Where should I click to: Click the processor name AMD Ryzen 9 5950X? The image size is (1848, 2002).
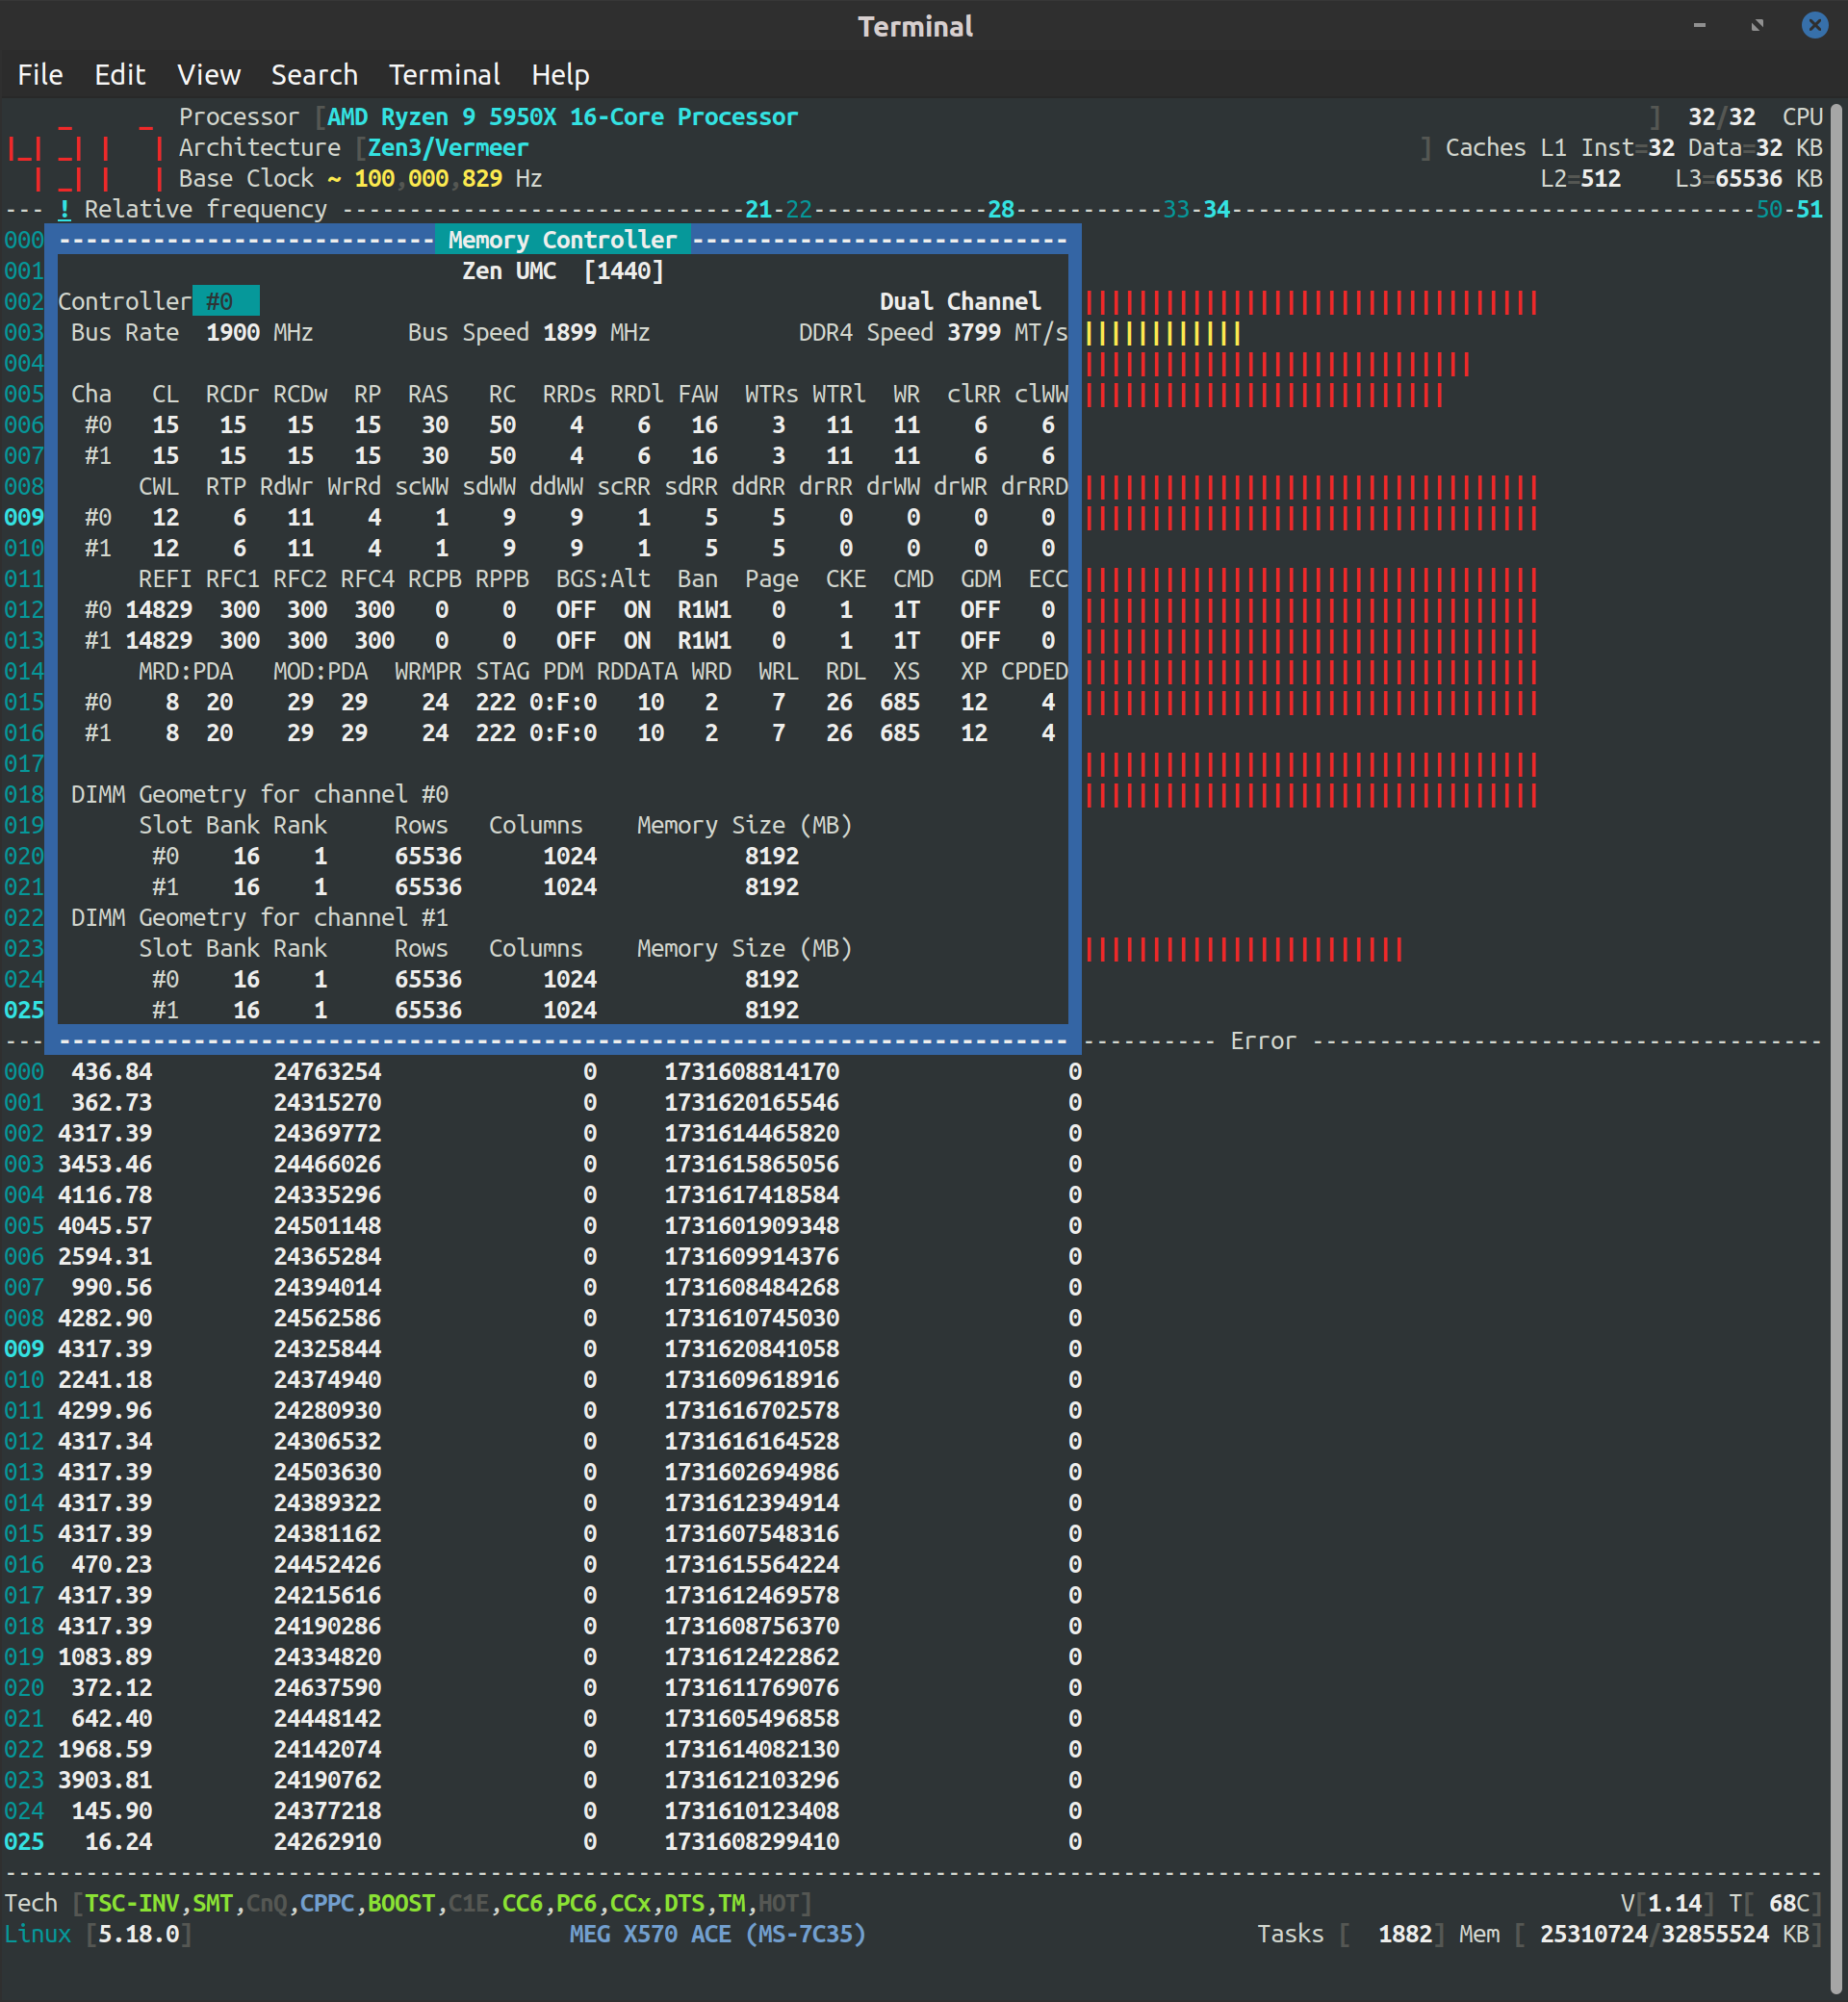[x=563, y=117]
